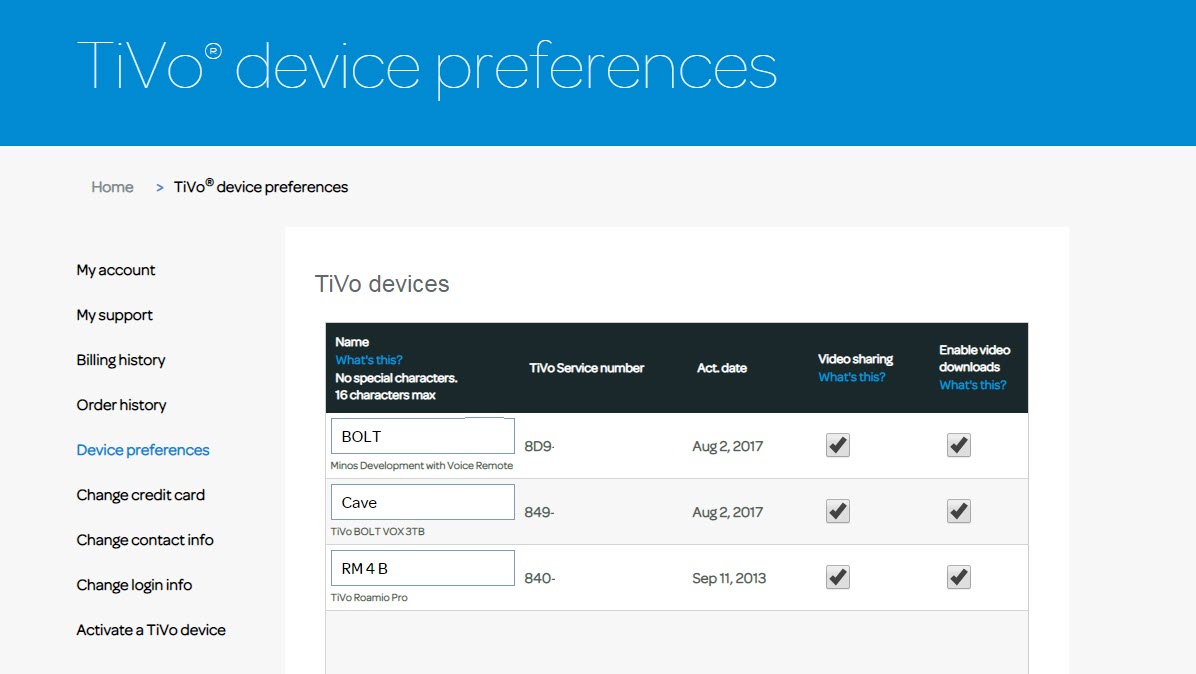Viewport: 1196px width, 674px height.
Task: Click What's this under Video sharing
Action: tap(852, 377)
